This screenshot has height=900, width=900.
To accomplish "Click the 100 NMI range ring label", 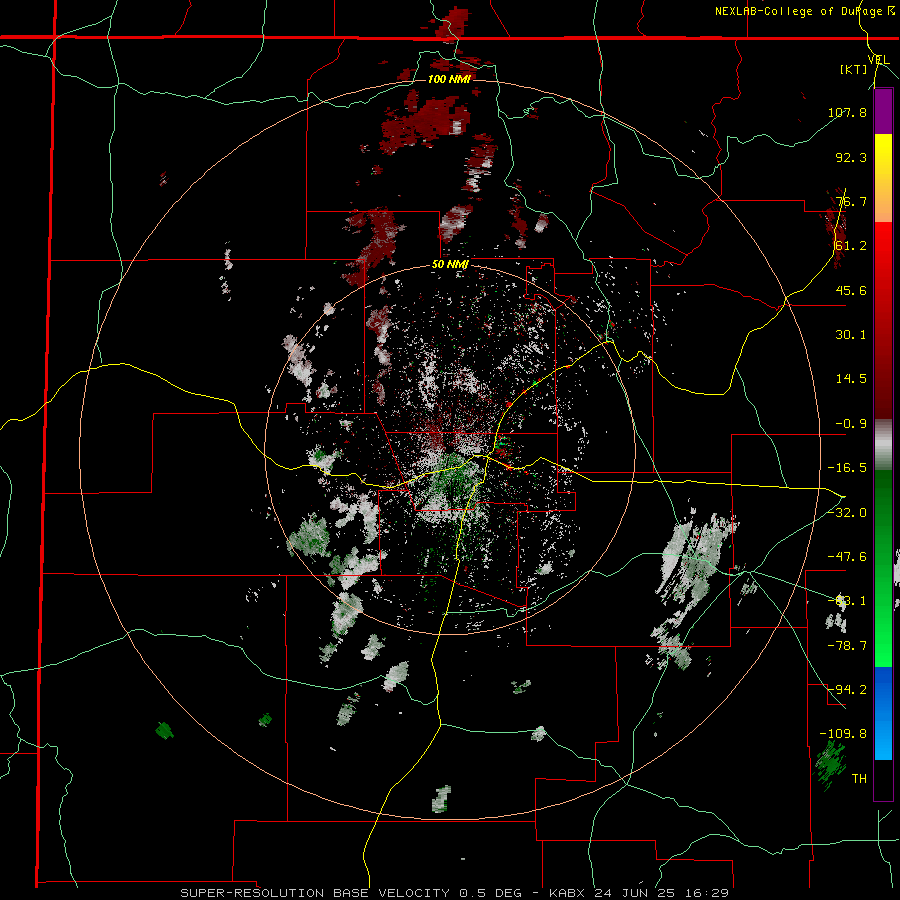I will coord(449,79).
